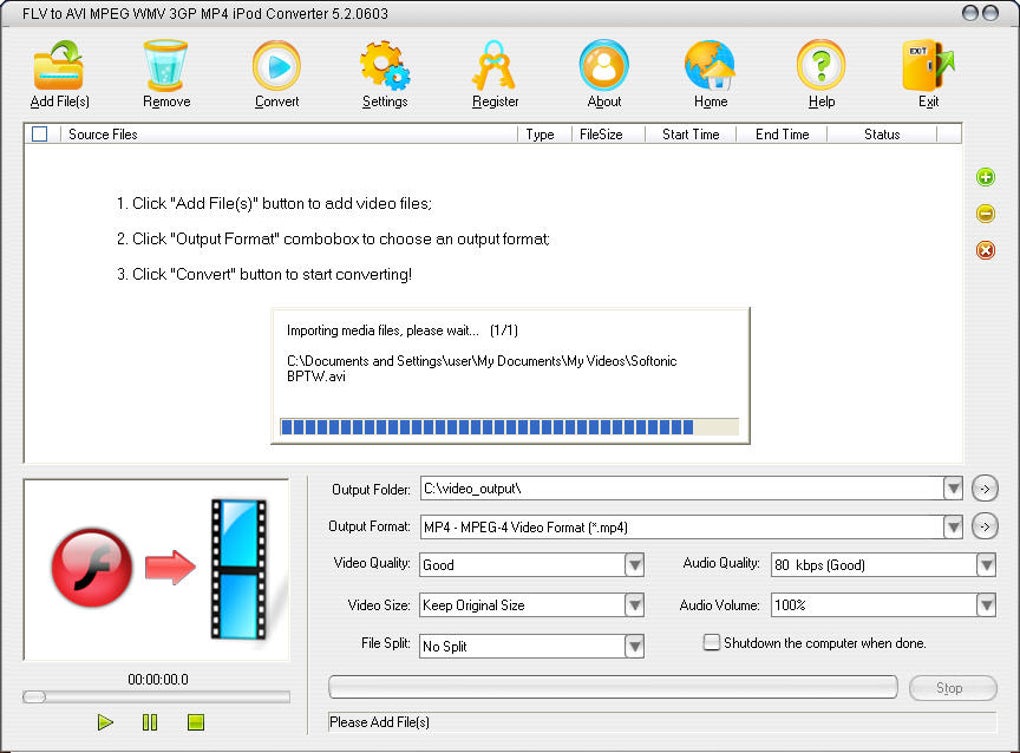Expand the Audio Quality combo box
Image resolution: width=1020 pixels, height=753 pixels.
pos(986,564)
